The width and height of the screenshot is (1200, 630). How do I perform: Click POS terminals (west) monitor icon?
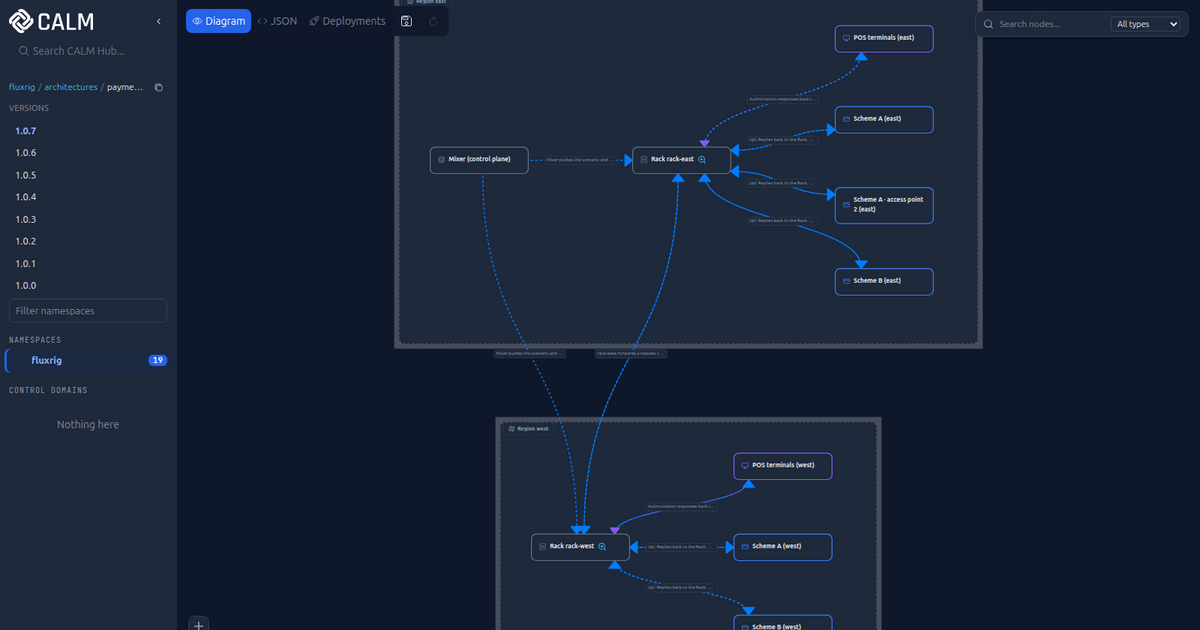pyautogui.click(x=745, y=466)
